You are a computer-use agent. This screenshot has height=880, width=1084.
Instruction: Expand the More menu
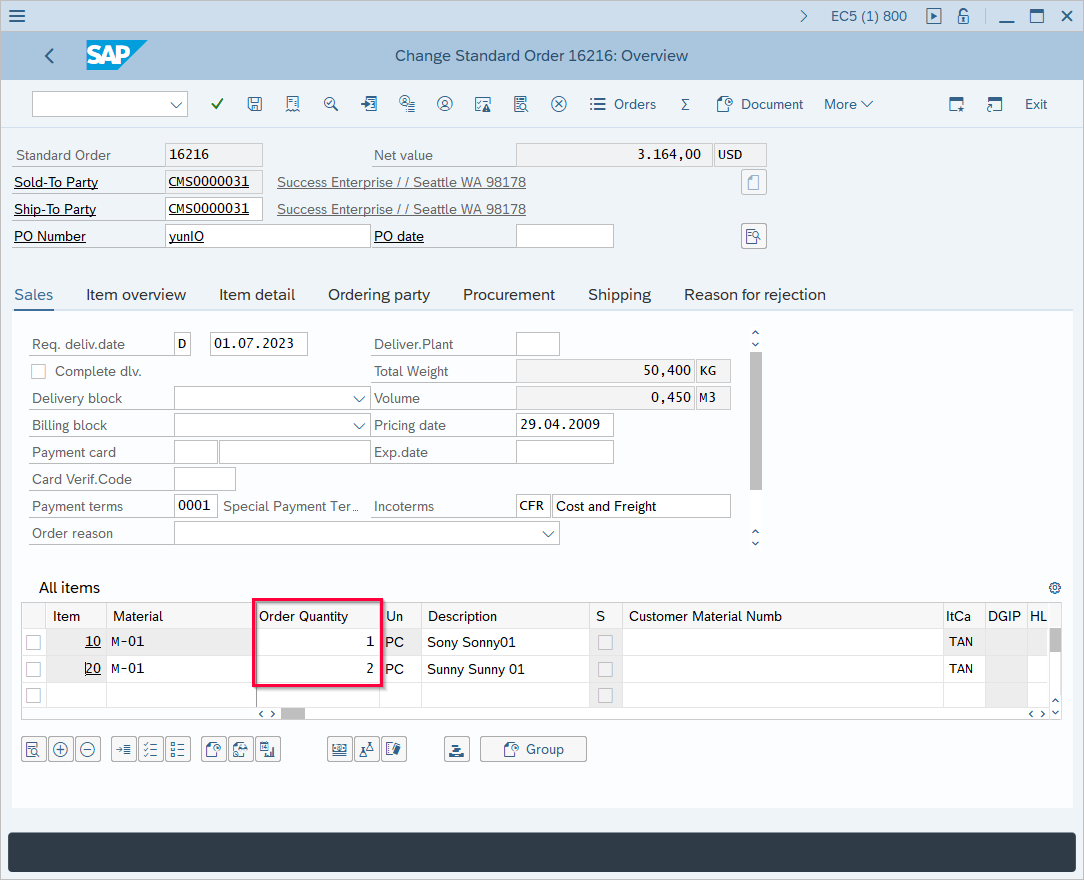tap(848, 104)
